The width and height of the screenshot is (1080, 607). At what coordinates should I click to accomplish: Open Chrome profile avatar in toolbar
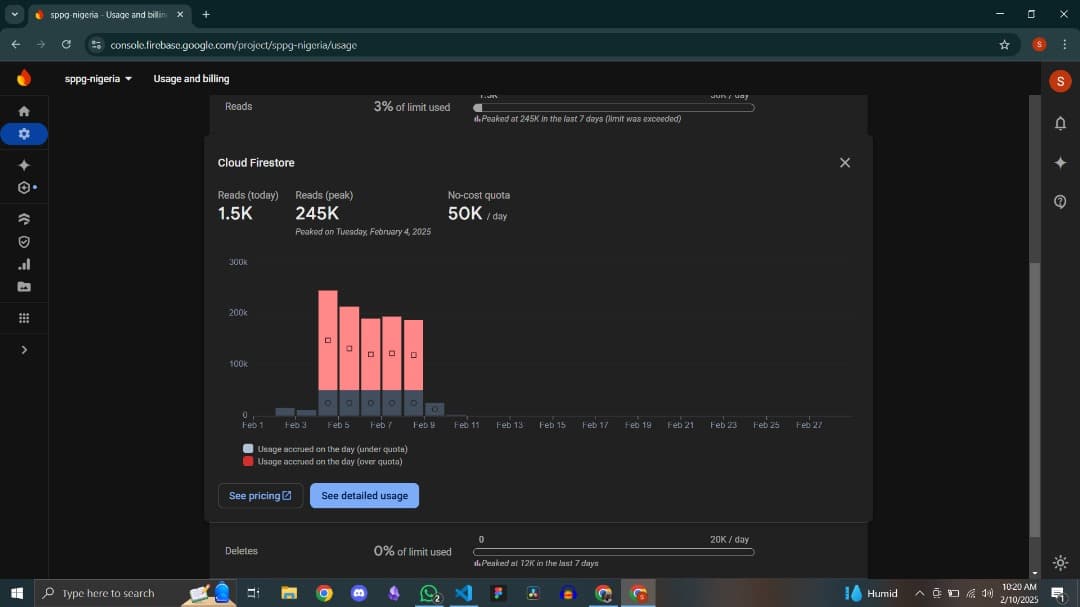click(x=1039, y=45)
